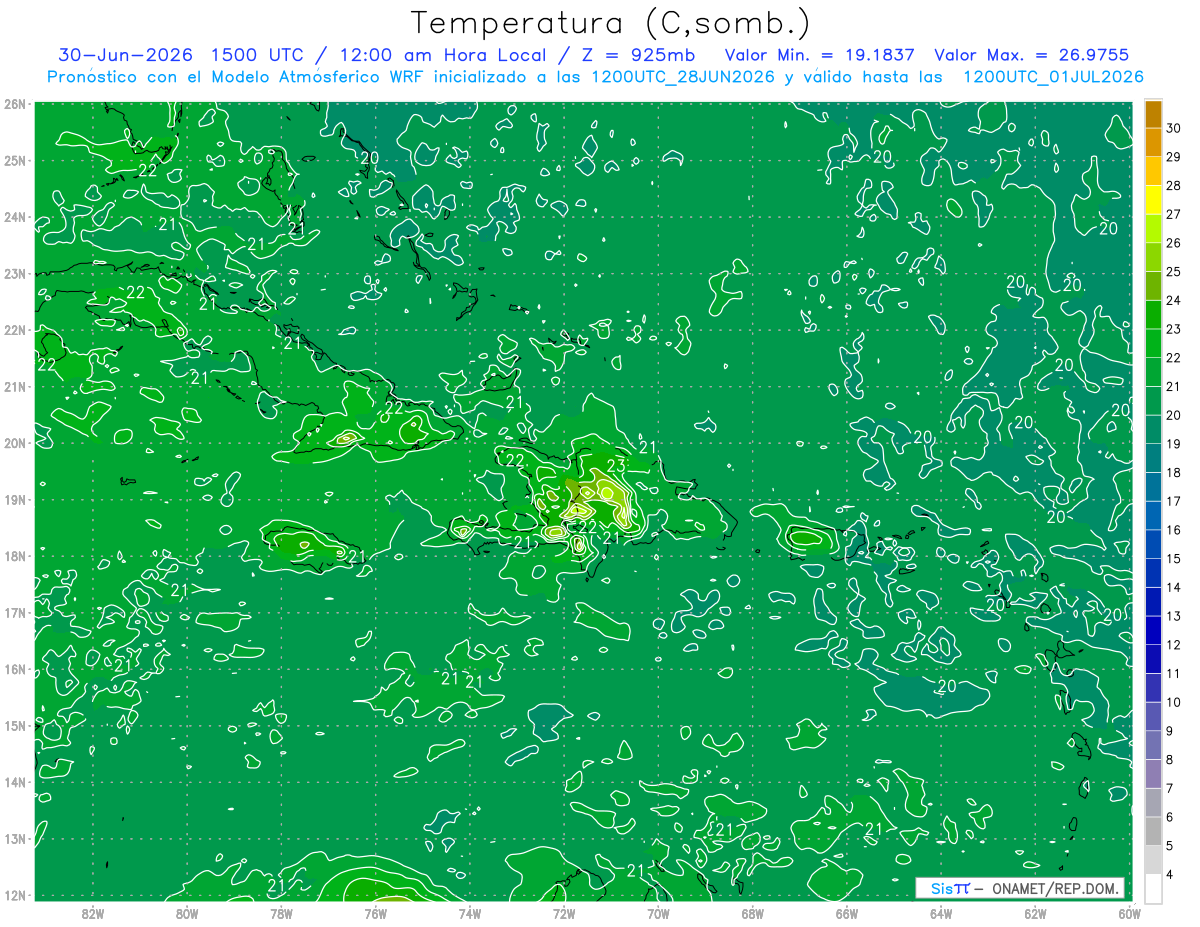
Task: Click the color scale label '14'
Action: tap(1173, 587)
